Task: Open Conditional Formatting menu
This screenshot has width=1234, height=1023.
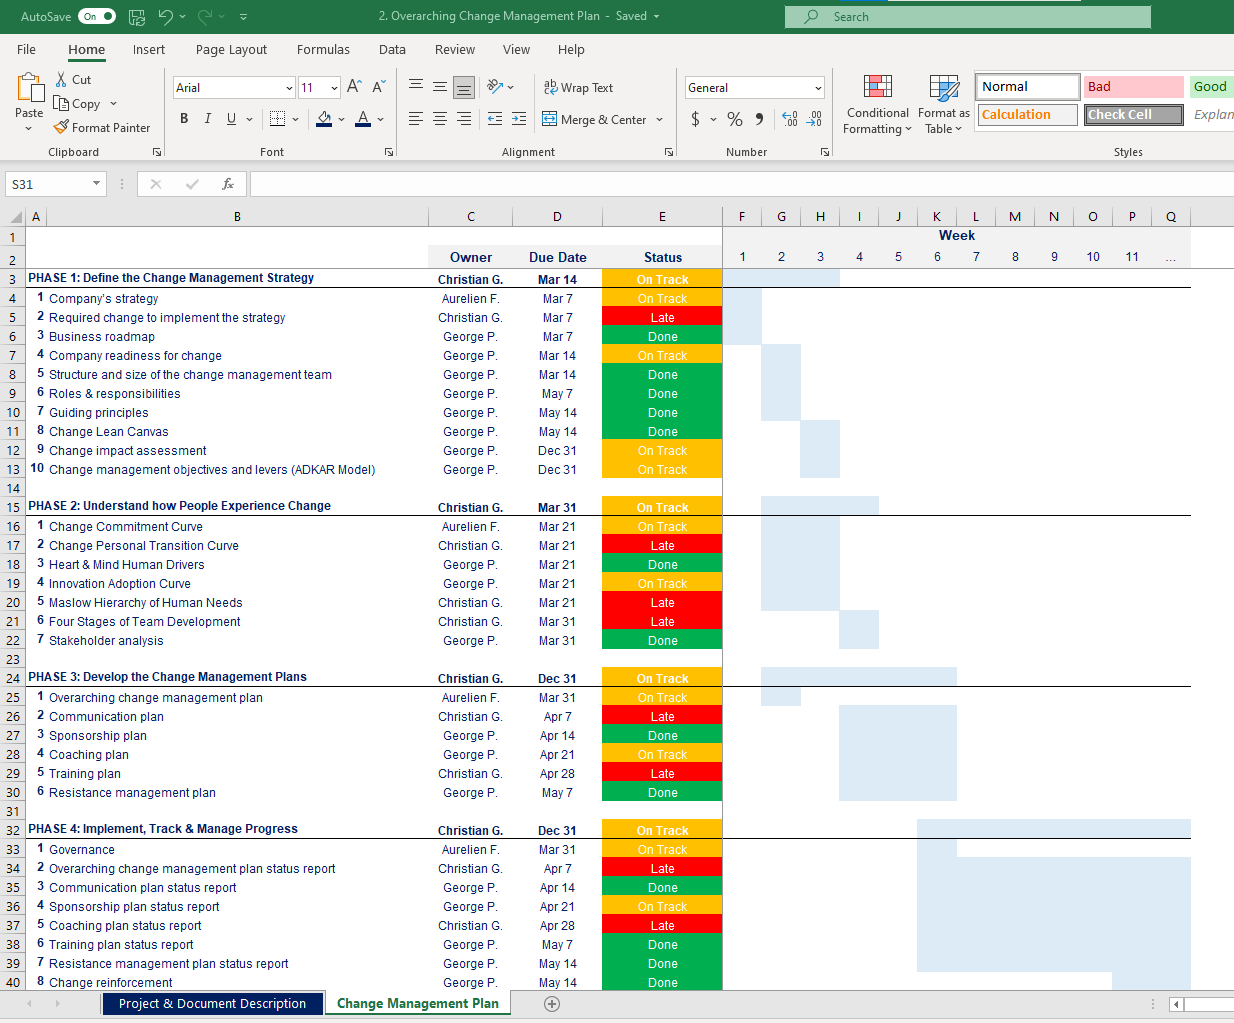Action: tap(878, 104)
